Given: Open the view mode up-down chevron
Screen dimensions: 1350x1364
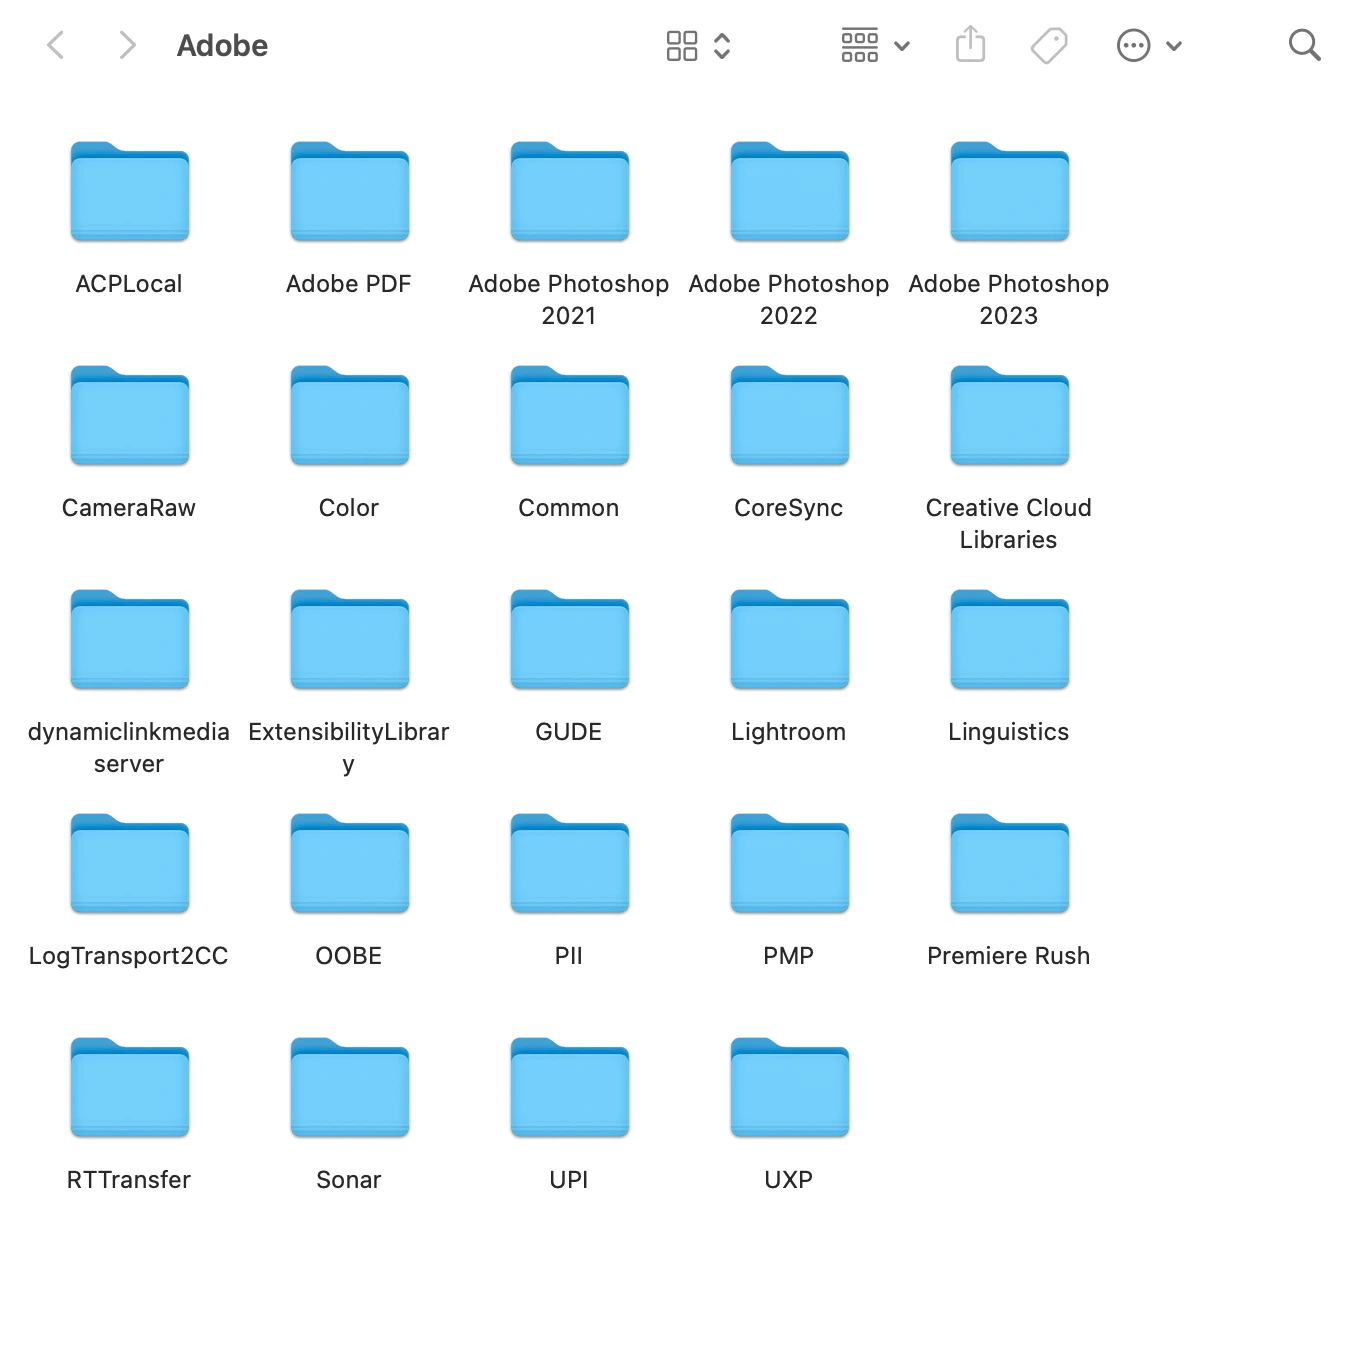Looking at the screenshot, I should pyautogui.click(x=722, y=45).
